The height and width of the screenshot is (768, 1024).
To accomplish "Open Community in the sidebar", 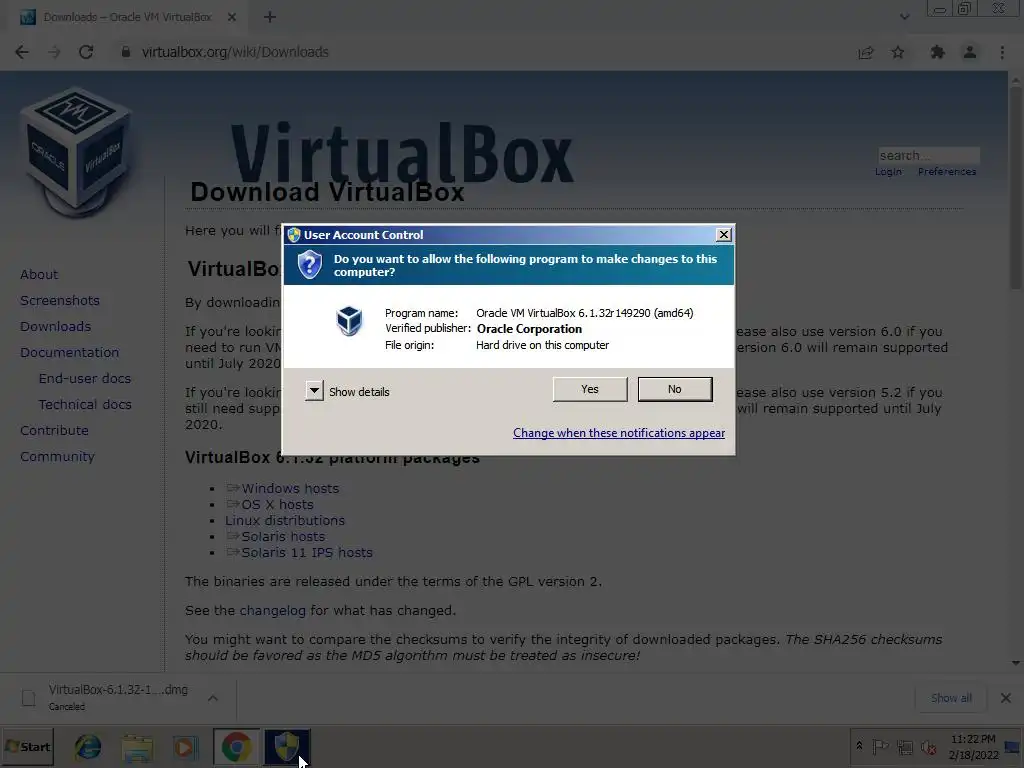I will point(57,457).
